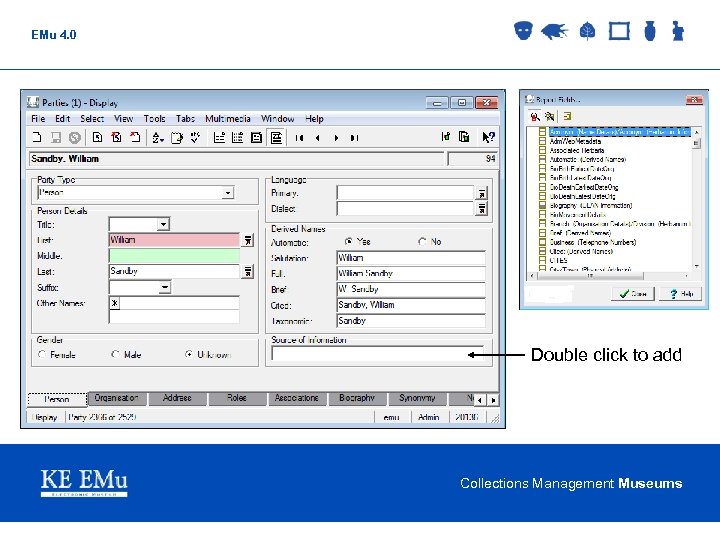The image size is (720, 540).
Task: Click the spell check toolbar icon
Action: (x=195, y=137)
